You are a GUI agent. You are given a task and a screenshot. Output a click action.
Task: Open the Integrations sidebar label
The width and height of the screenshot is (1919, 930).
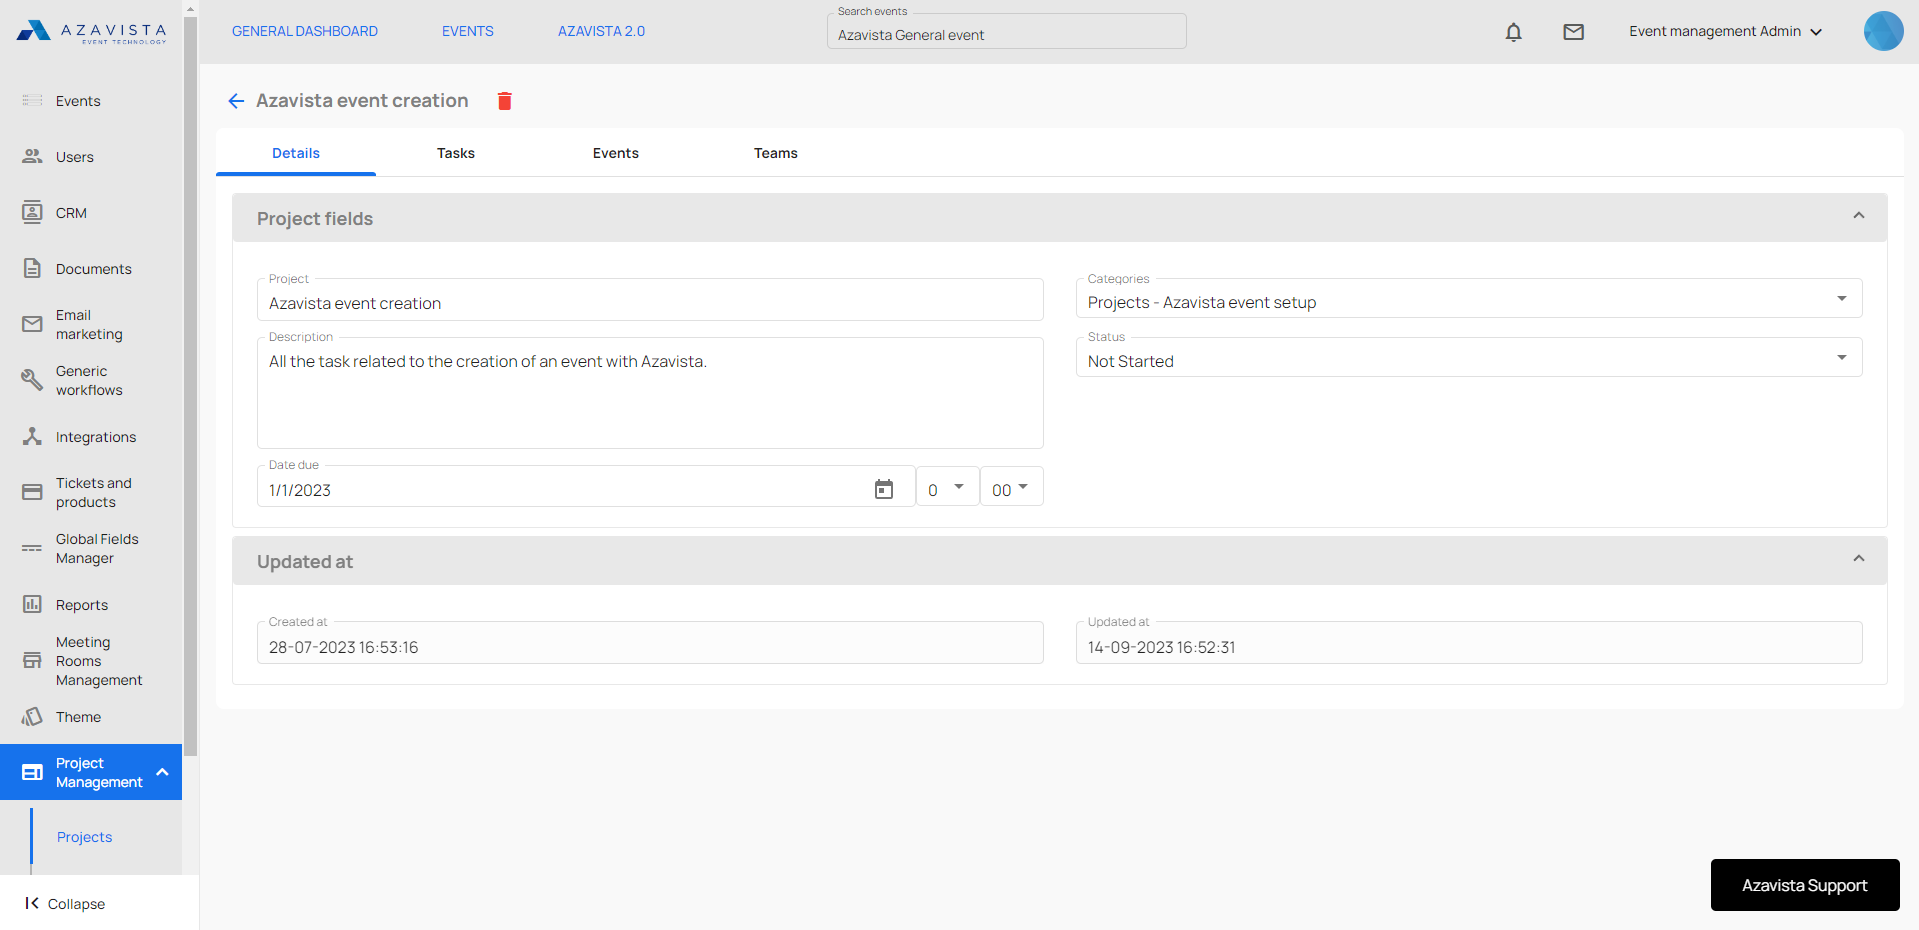tap(96, 437)
